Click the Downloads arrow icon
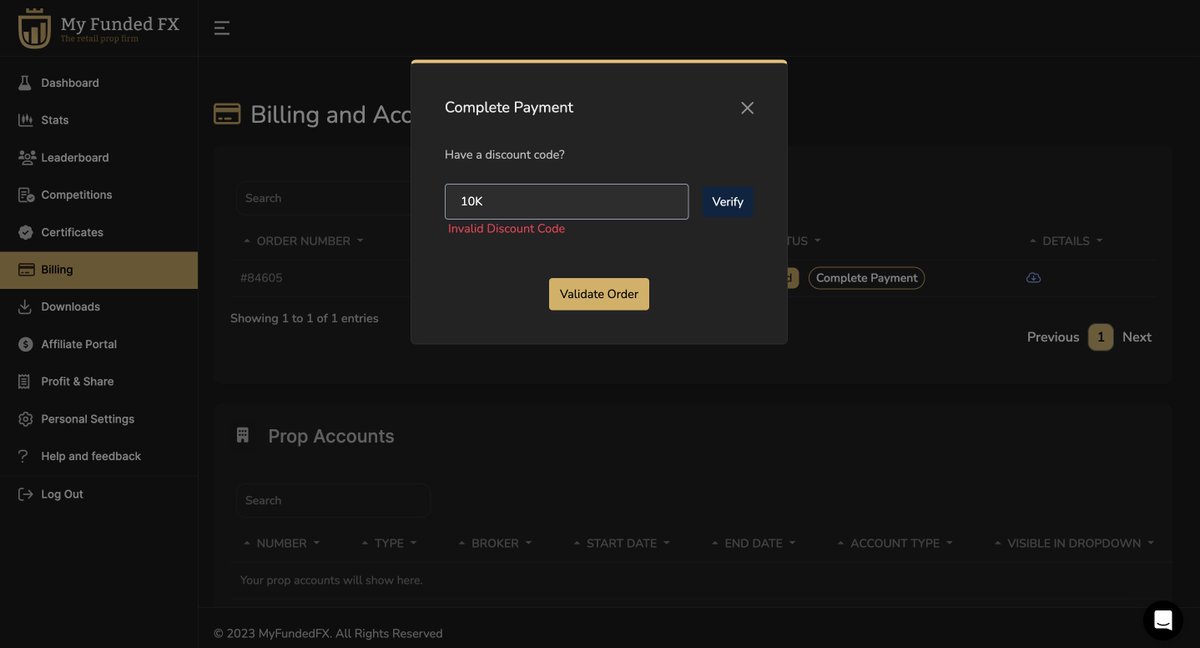The height and width of the screenshot is (648, 1200). click(25, 307)
